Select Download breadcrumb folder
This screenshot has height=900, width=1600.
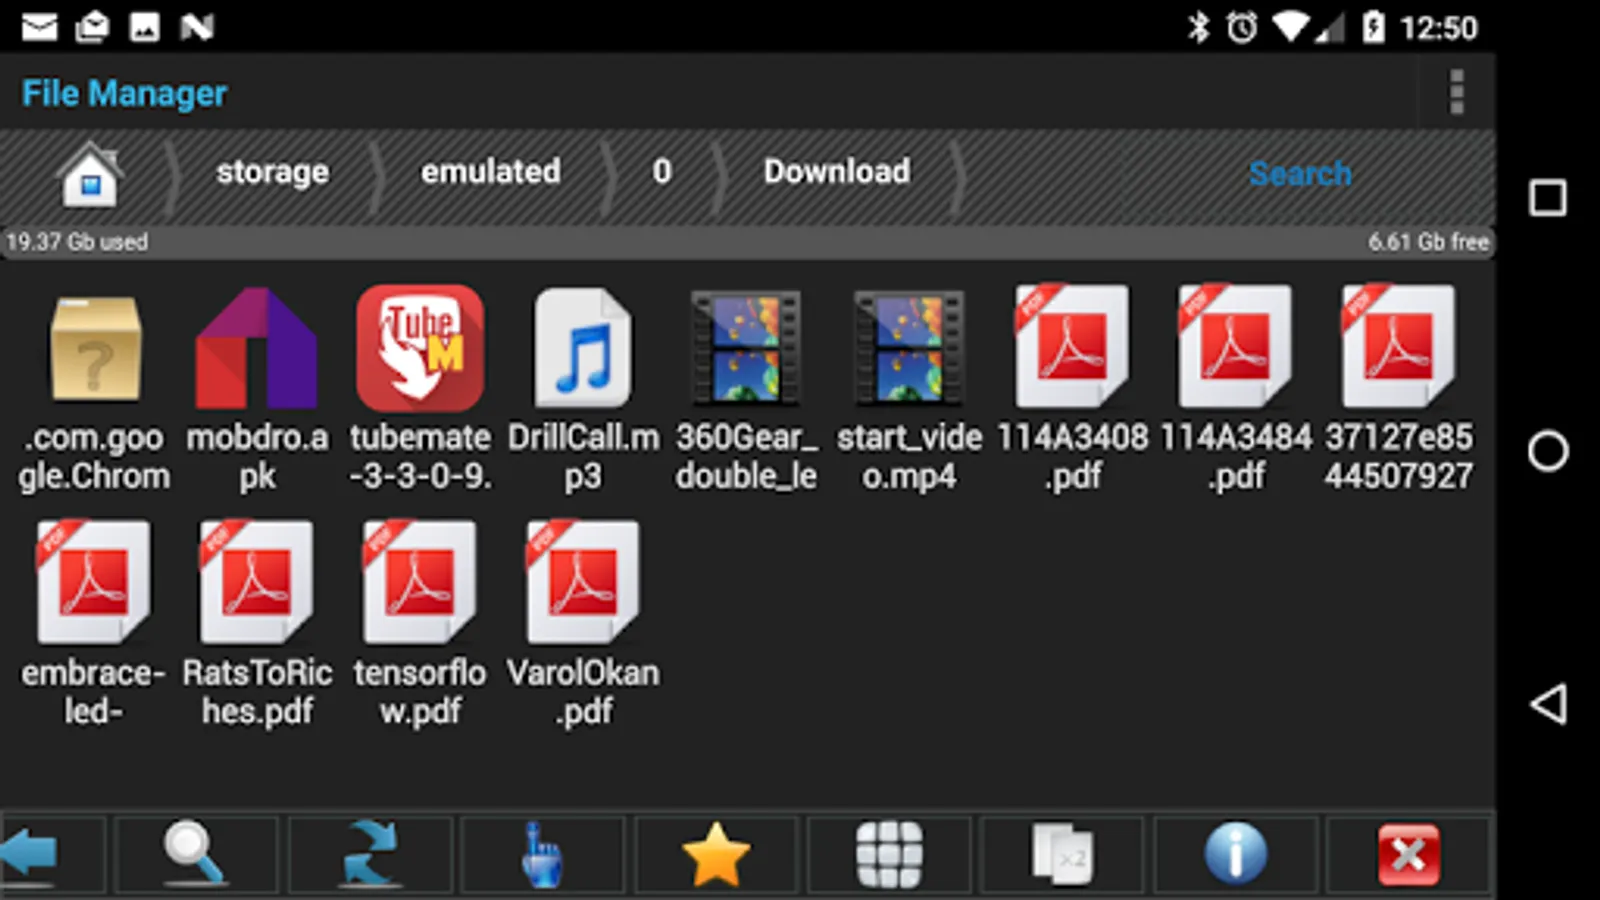837,172
